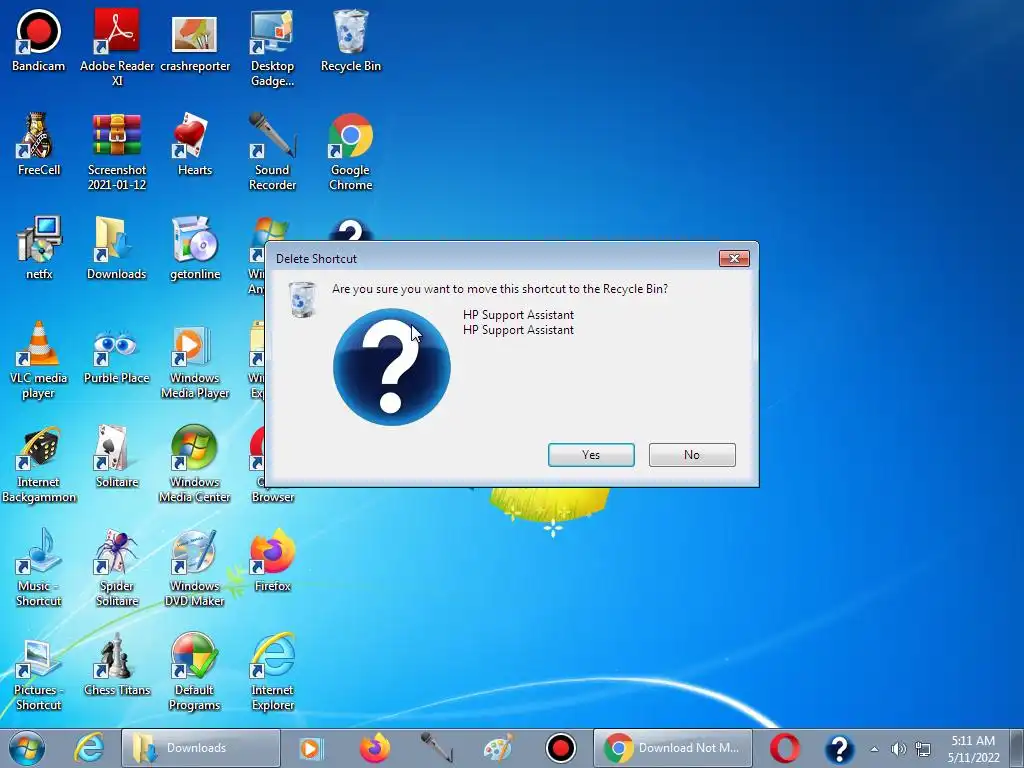Viewport: 1024px width, 768px height.
Task: Select the getonline desktop icon
Action: 195,248
